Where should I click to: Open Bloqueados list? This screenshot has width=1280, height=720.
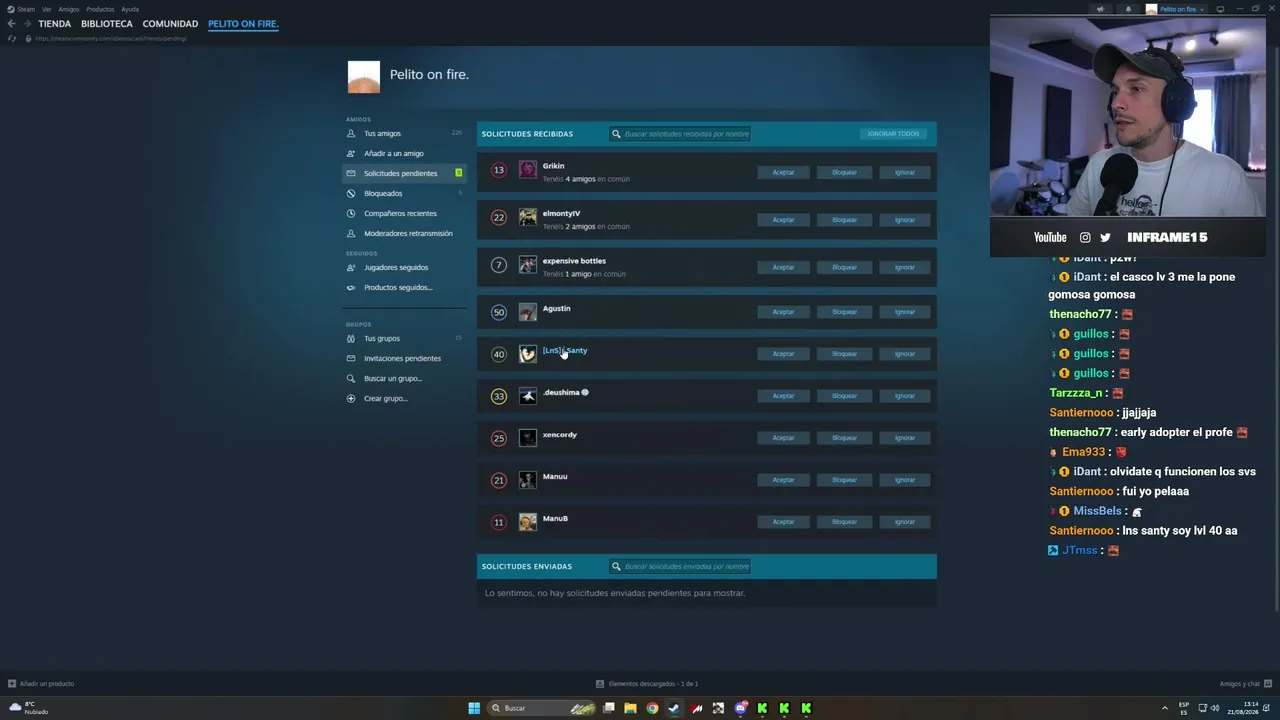(404, 194)
